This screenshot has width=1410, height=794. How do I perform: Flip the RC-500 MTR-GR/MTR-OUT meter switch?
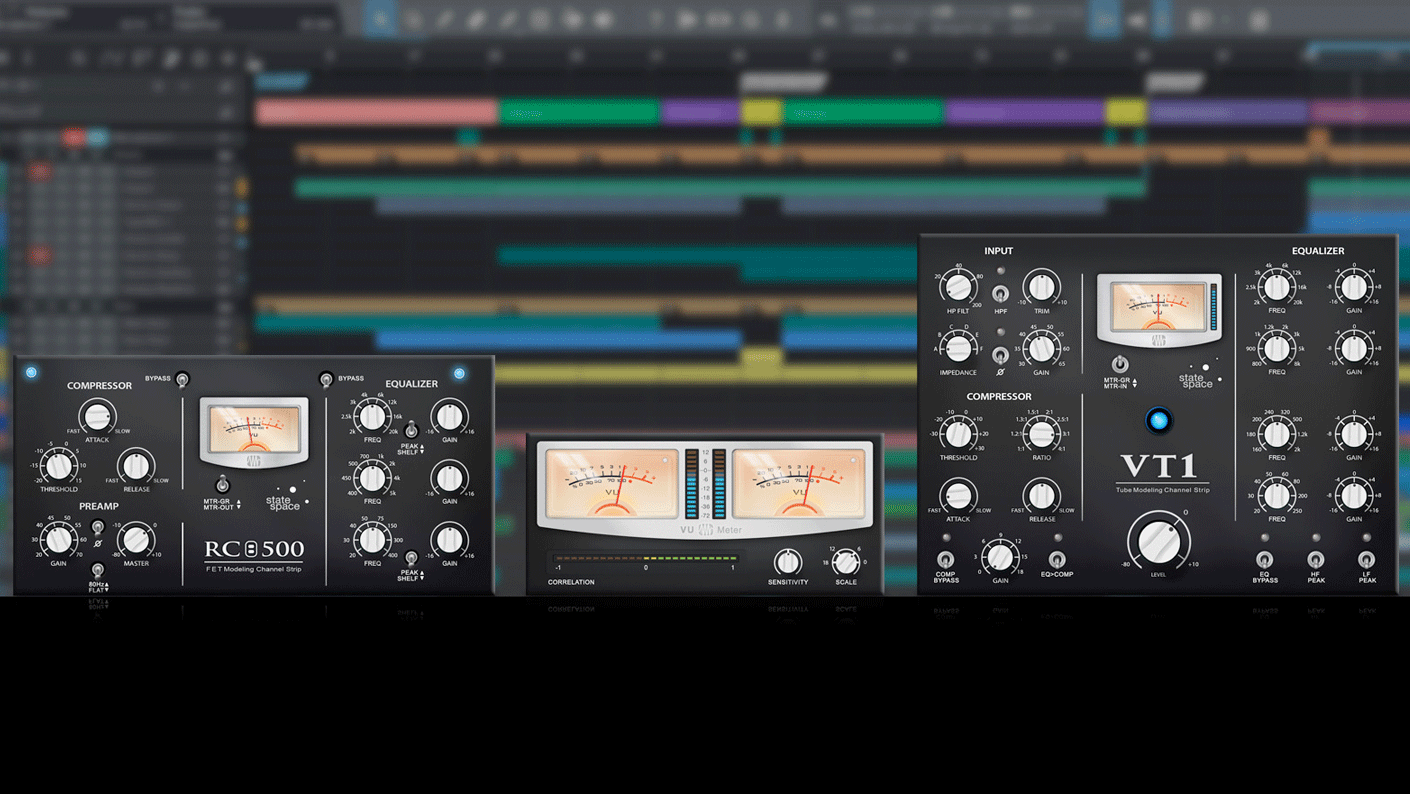coord(222,485)
